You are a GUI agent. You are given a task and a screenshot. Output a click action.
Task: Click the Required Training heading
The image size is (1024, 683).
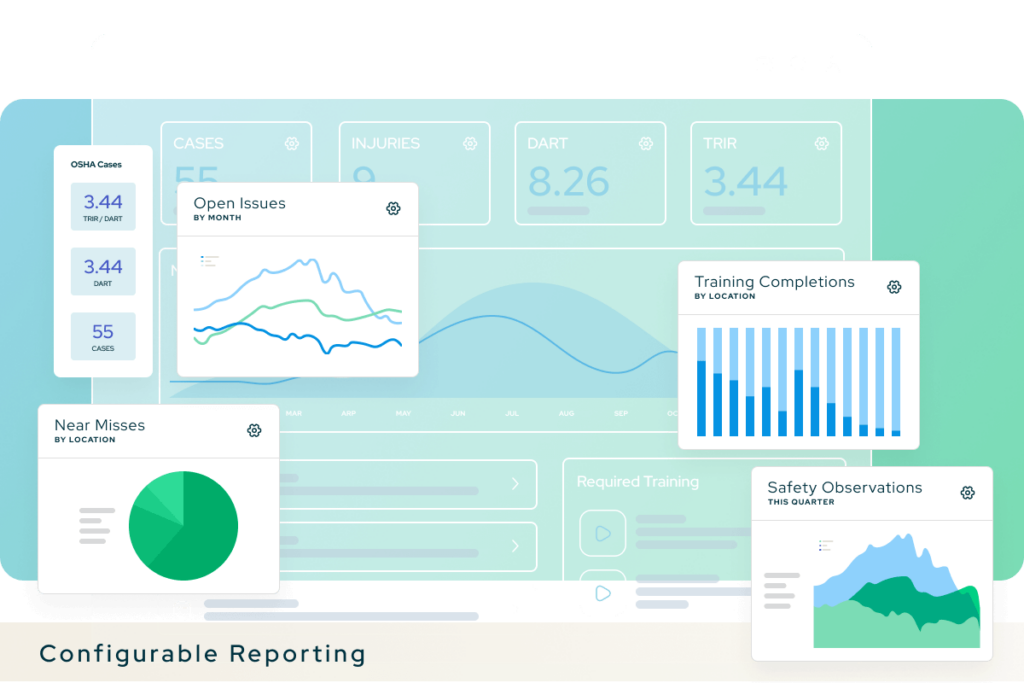[x=637, y=482]
